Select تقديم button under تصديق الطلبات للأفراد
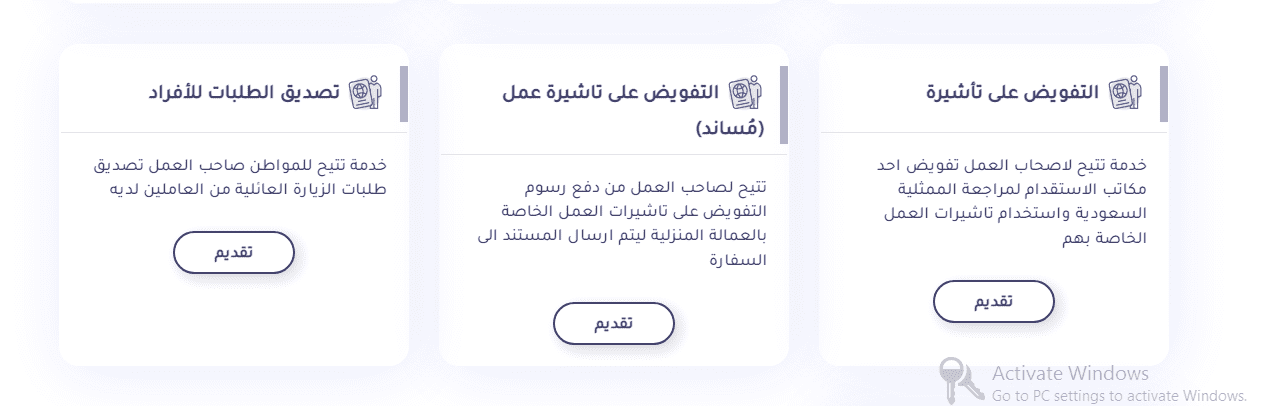The width and height of the screenshot is (1271, 406). tap(234, 252)
